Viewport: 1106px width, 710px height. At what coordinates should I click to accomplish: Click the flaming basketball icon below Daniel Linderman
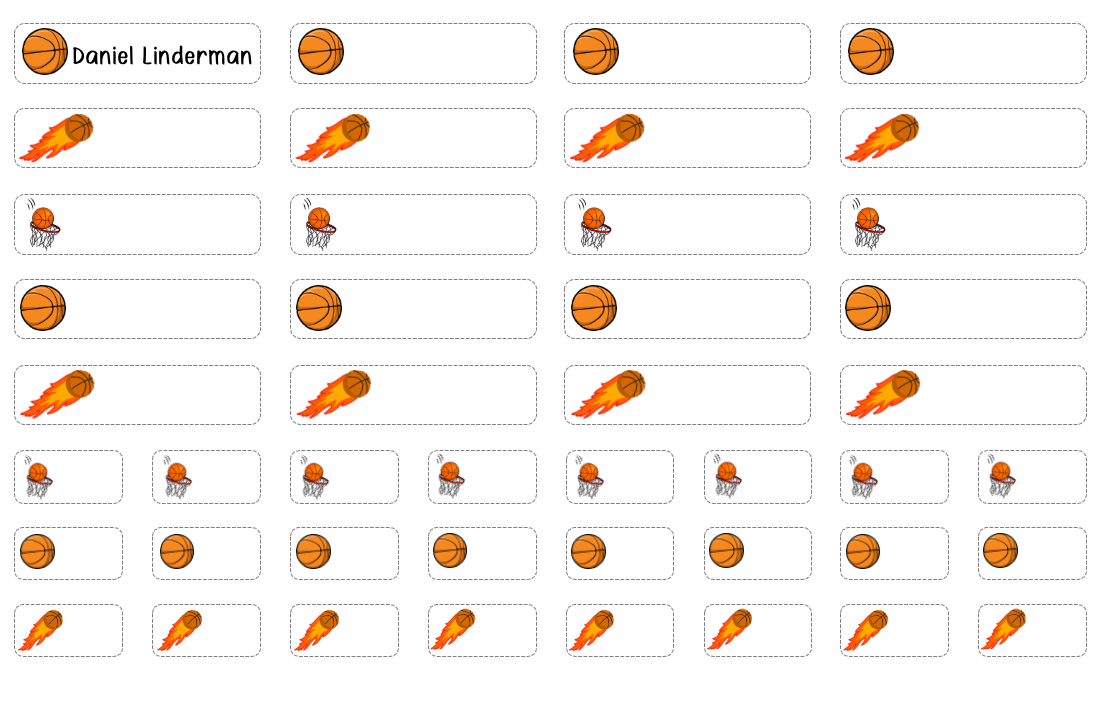[x=57, y=138]
